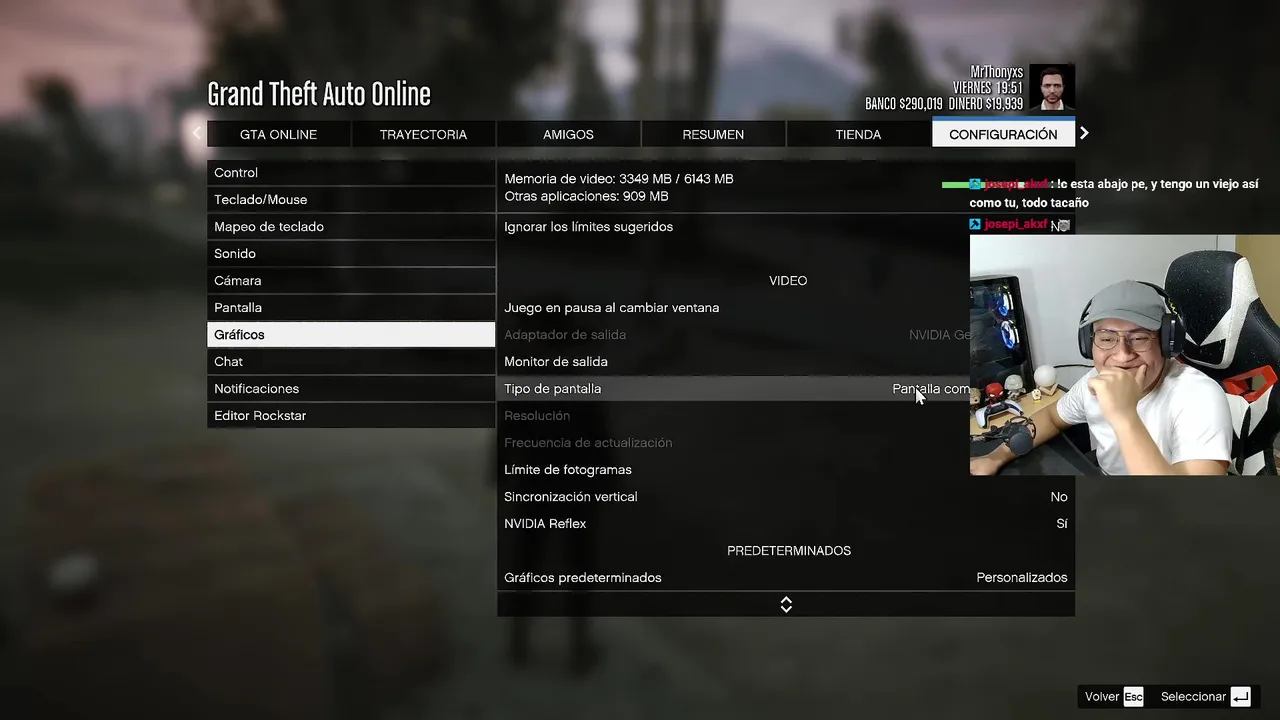1280x720 pixels.
Task: Go to the TIENDA tab
Action: (858, 134)
